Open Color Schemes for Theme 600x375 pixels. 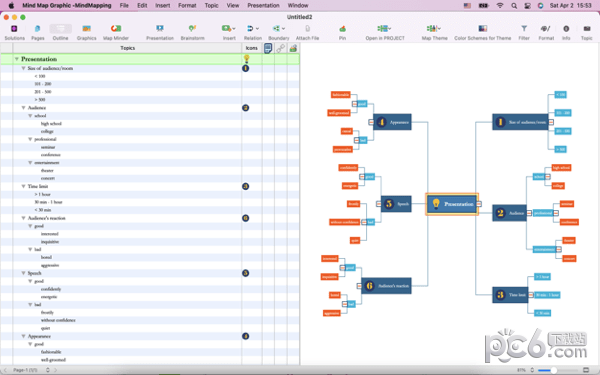483,29
